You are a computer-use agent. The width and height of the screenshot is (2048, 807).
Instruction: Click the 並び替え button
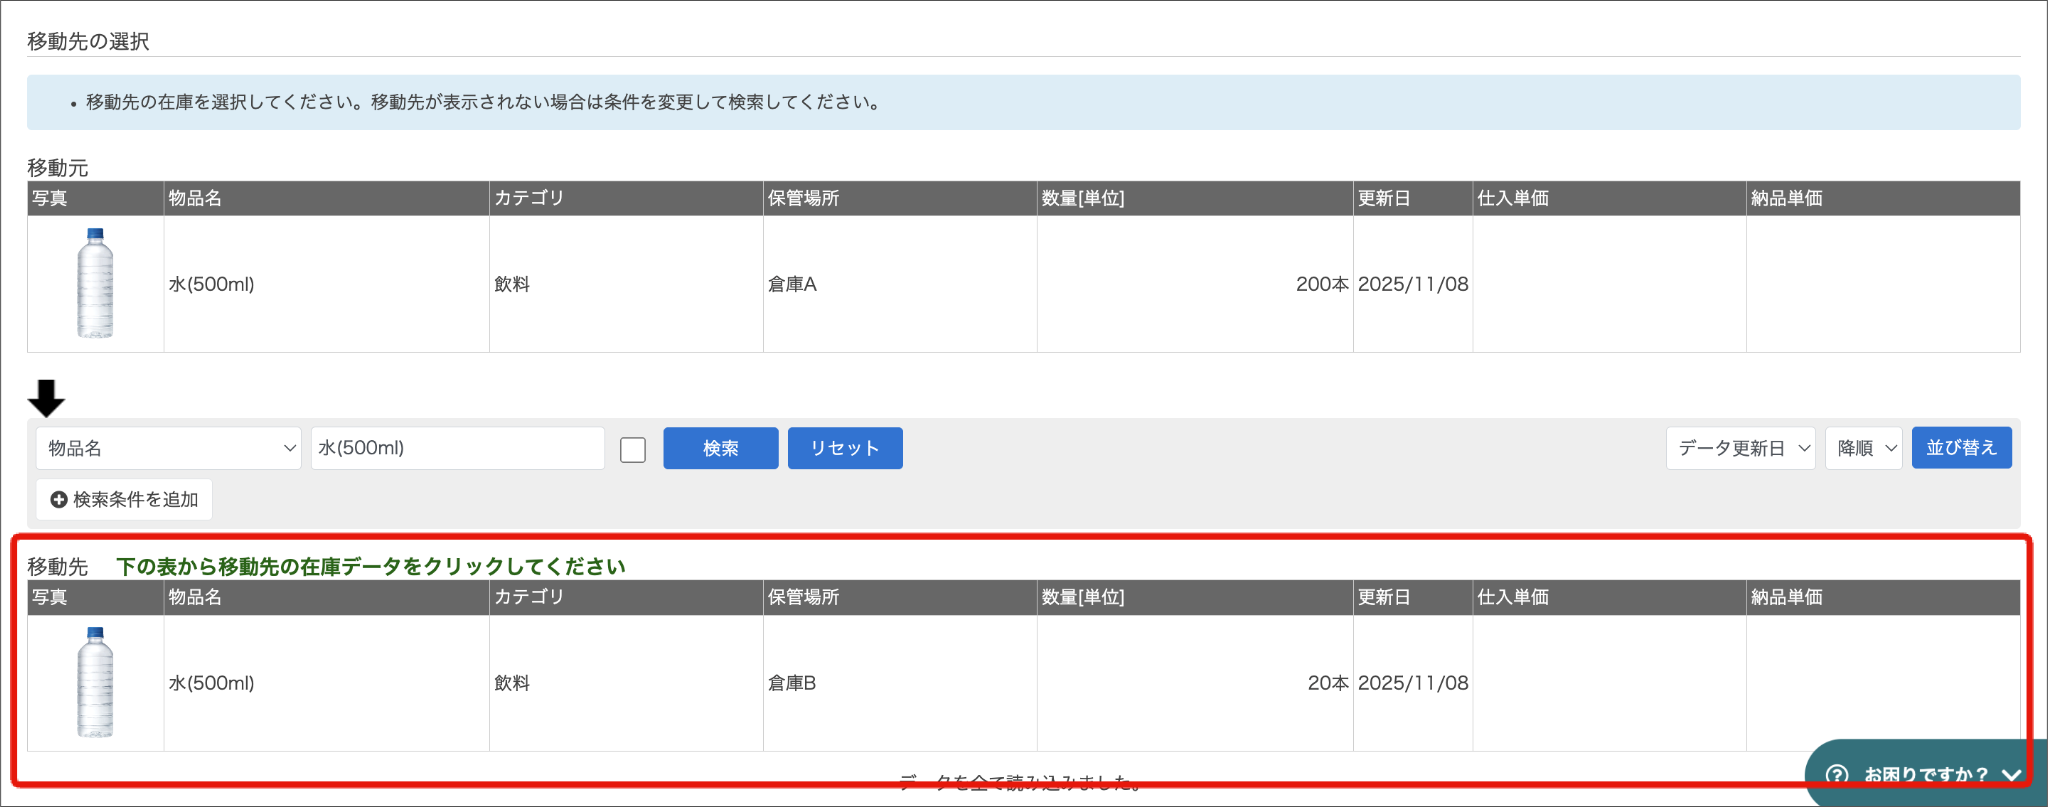[1962, 448]
